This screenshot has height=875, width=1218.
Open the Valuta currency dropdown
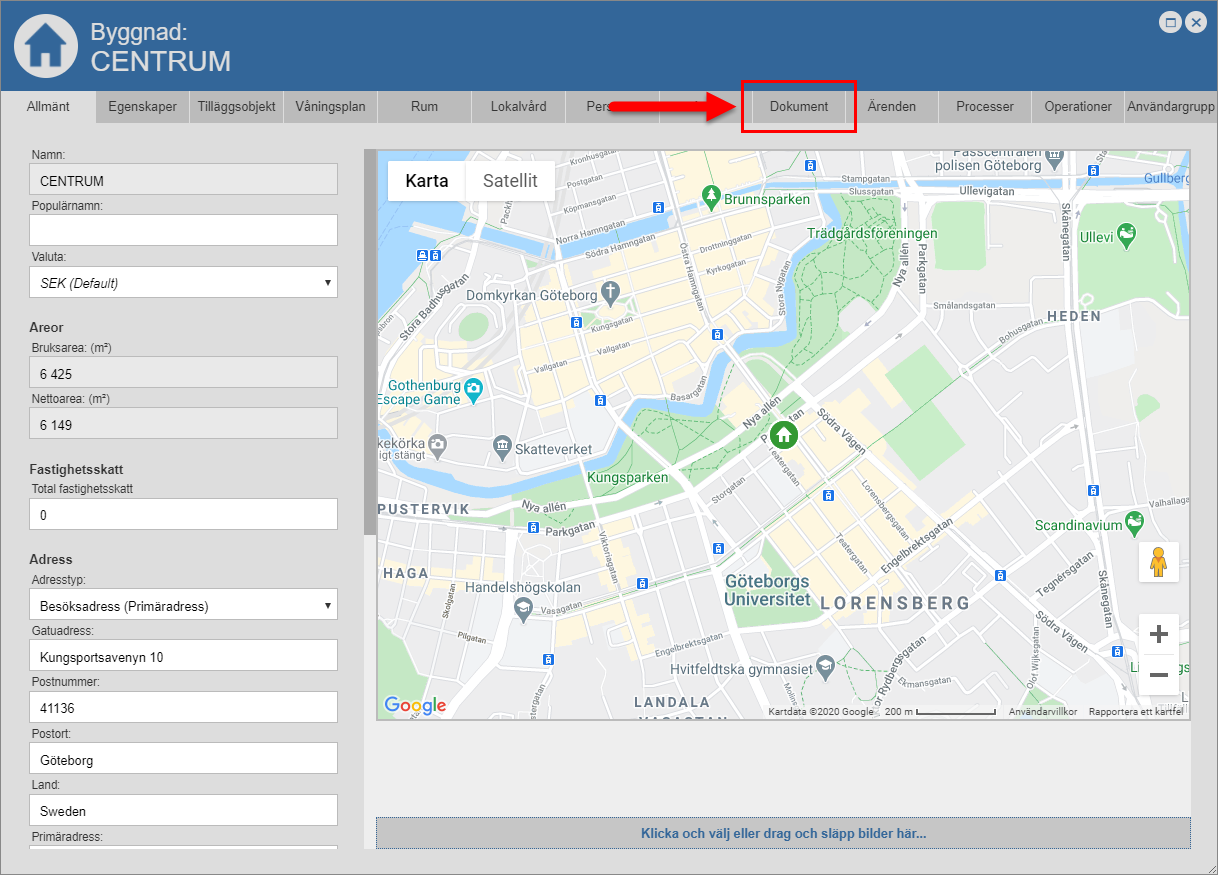pyautogui.click(x=184, y=283)
